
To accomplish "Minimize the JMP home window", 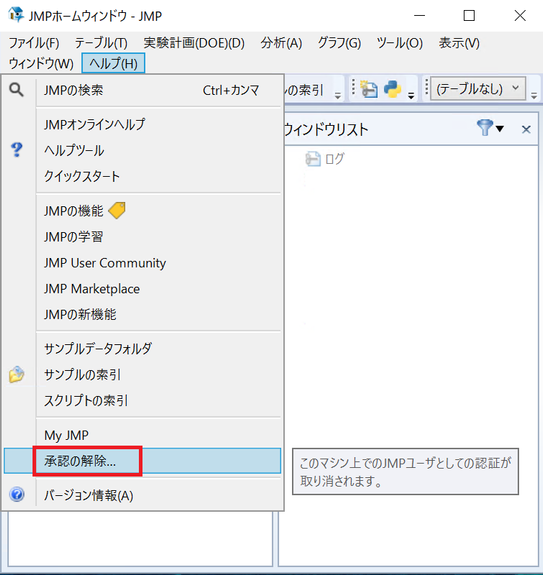I will click(x=419, y=16).
